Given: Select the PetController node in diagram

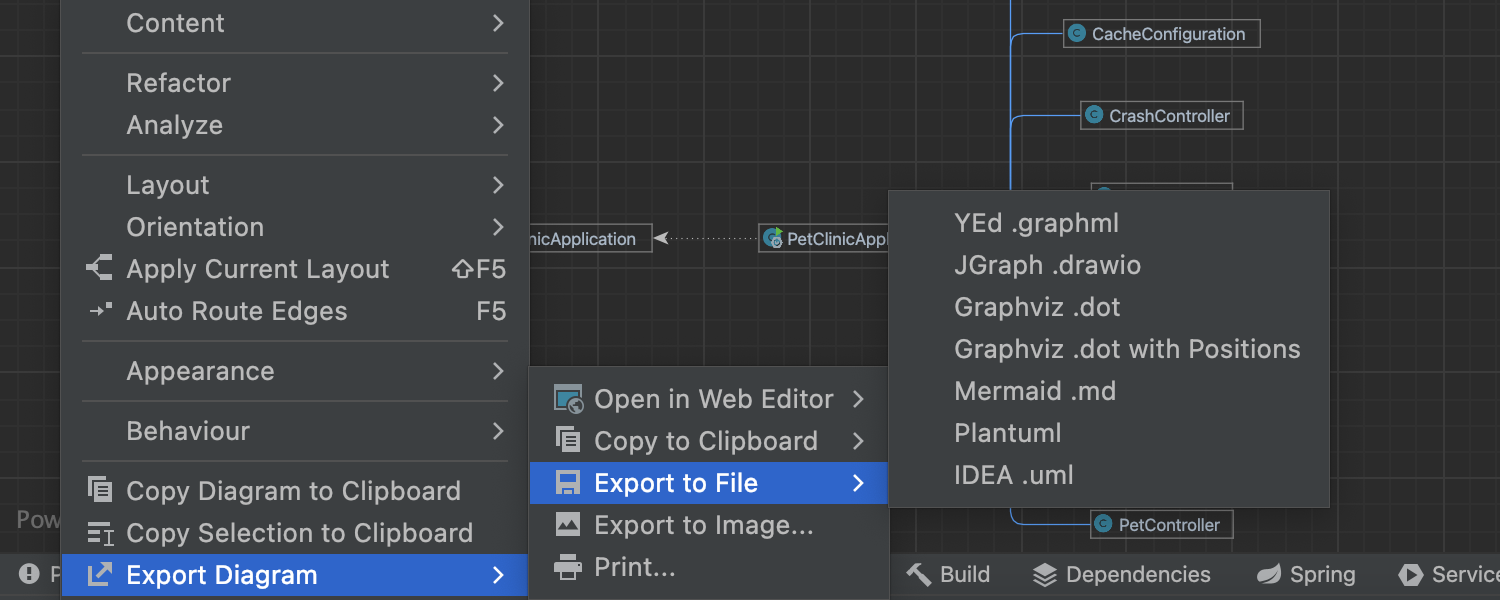Looking at the screenshot, I should 1161,525.
